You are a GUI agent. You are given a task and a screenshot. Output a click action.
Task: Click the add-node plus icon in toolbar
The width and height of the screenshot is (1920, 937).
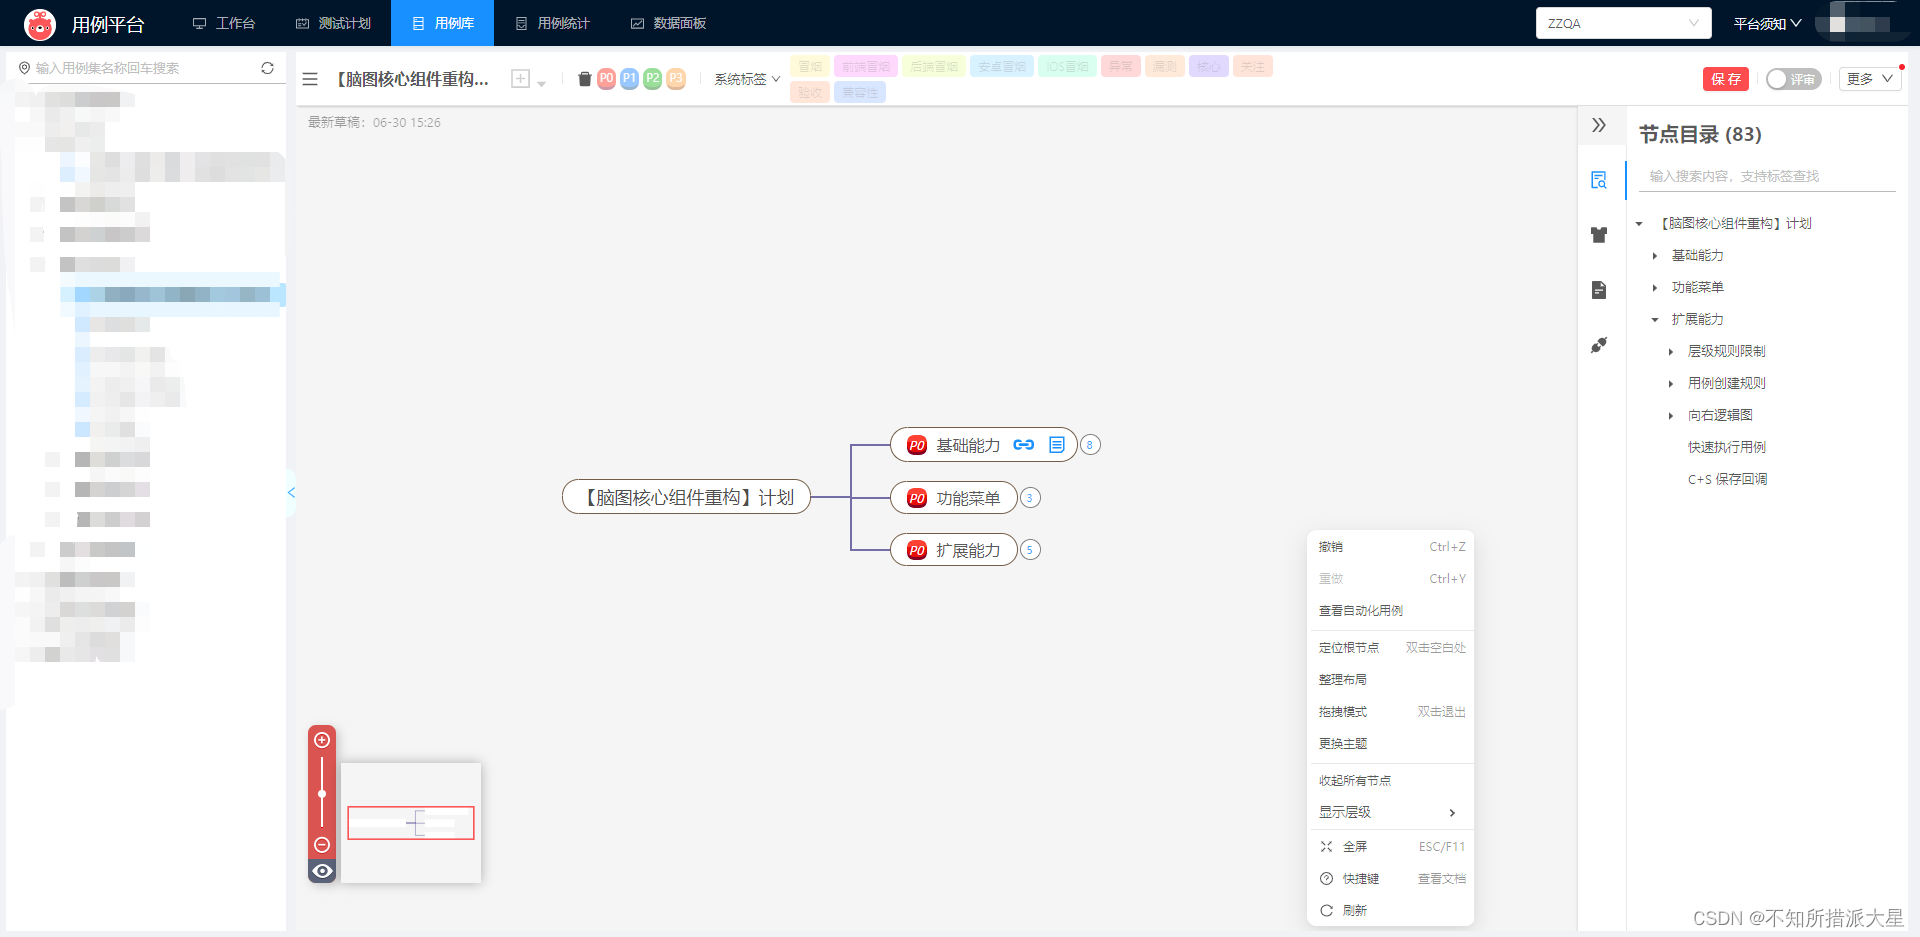coord(520,79)
